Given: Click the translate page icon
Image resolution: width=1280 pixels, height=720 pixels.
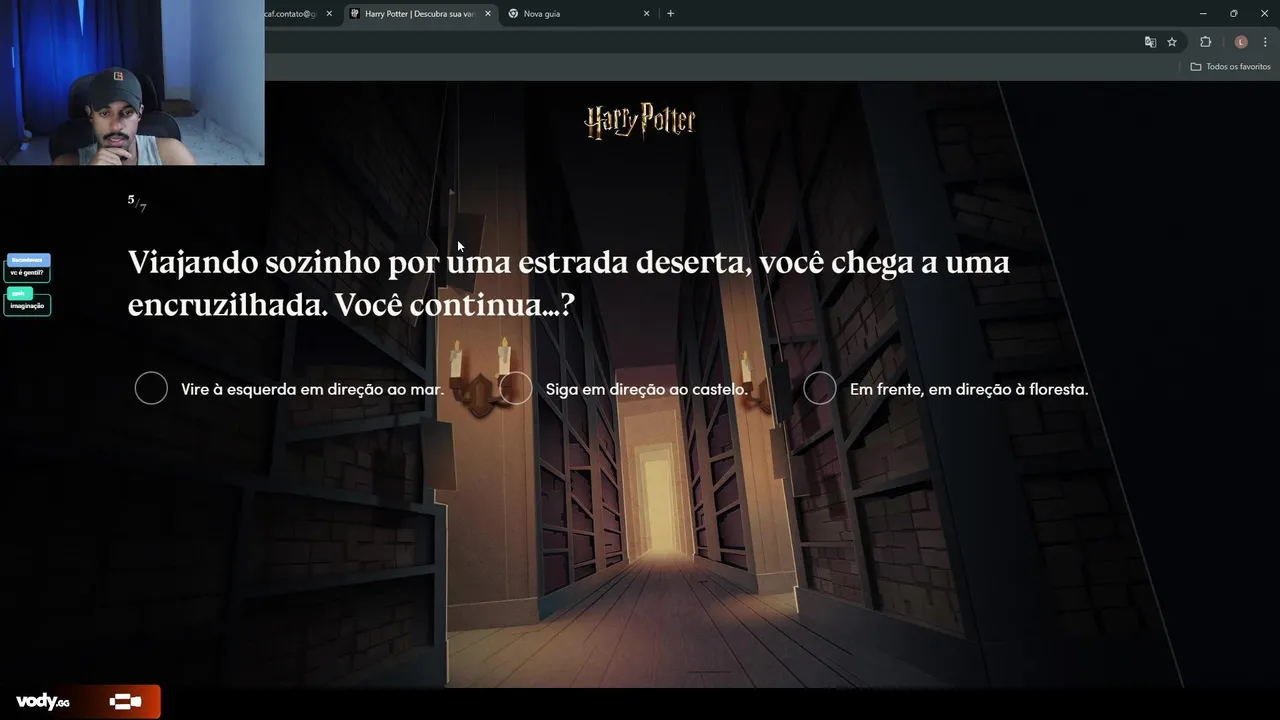Looking at the screenshot, I should pyautogui.click(x=1150, y=42).
